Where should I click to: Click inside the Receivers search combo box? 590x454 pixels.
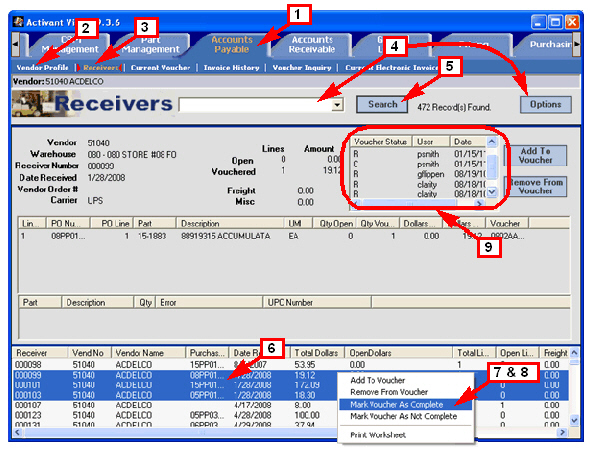[x=256, y=105]
